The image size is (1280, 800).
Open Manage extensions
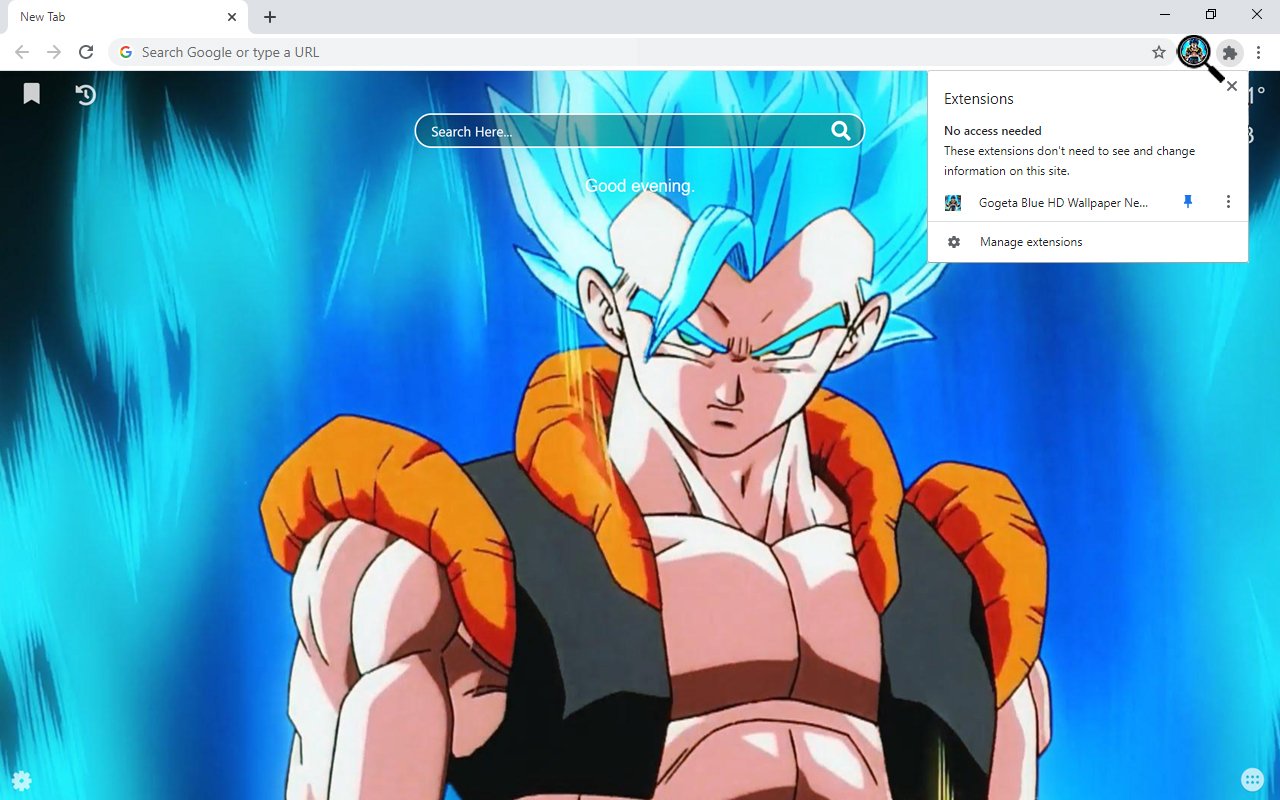(1088, 242)
